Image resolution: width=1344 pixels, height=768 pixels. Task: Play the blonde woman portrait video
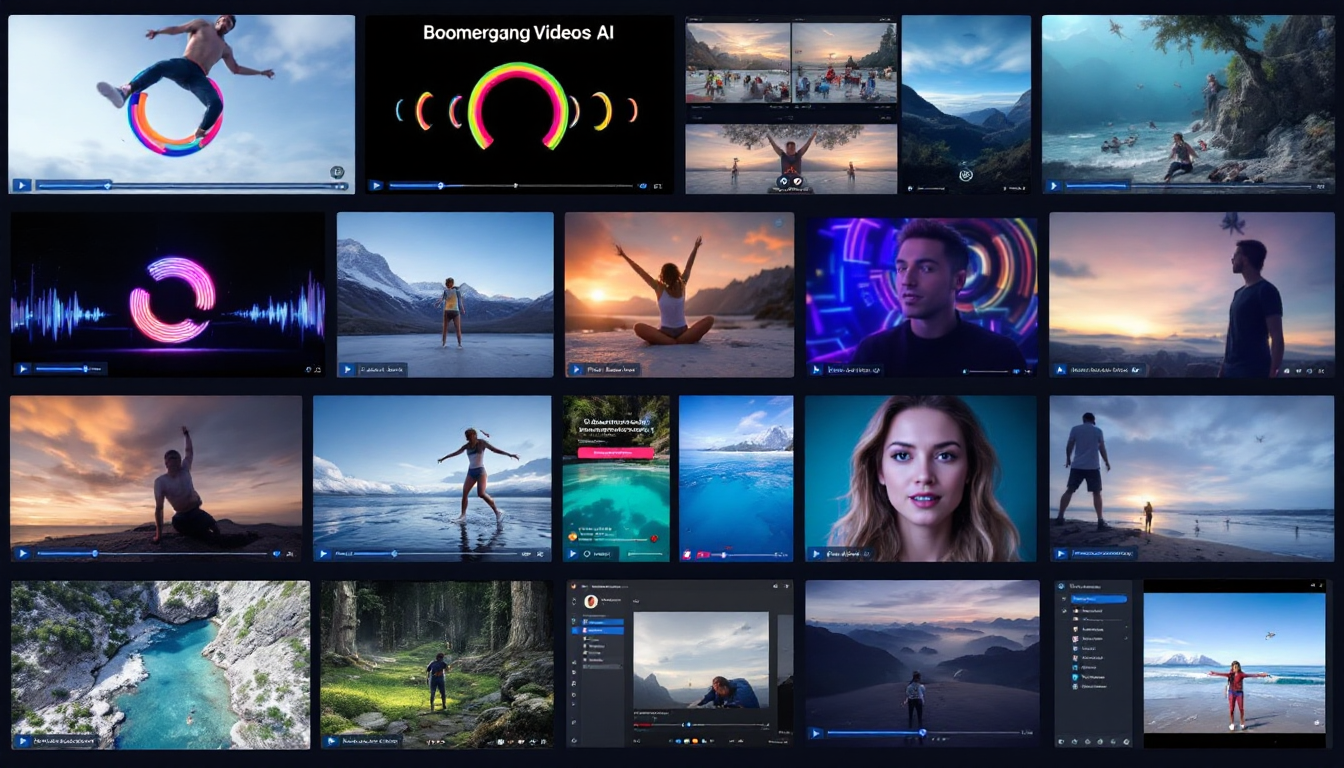click(x=816, y=553)
